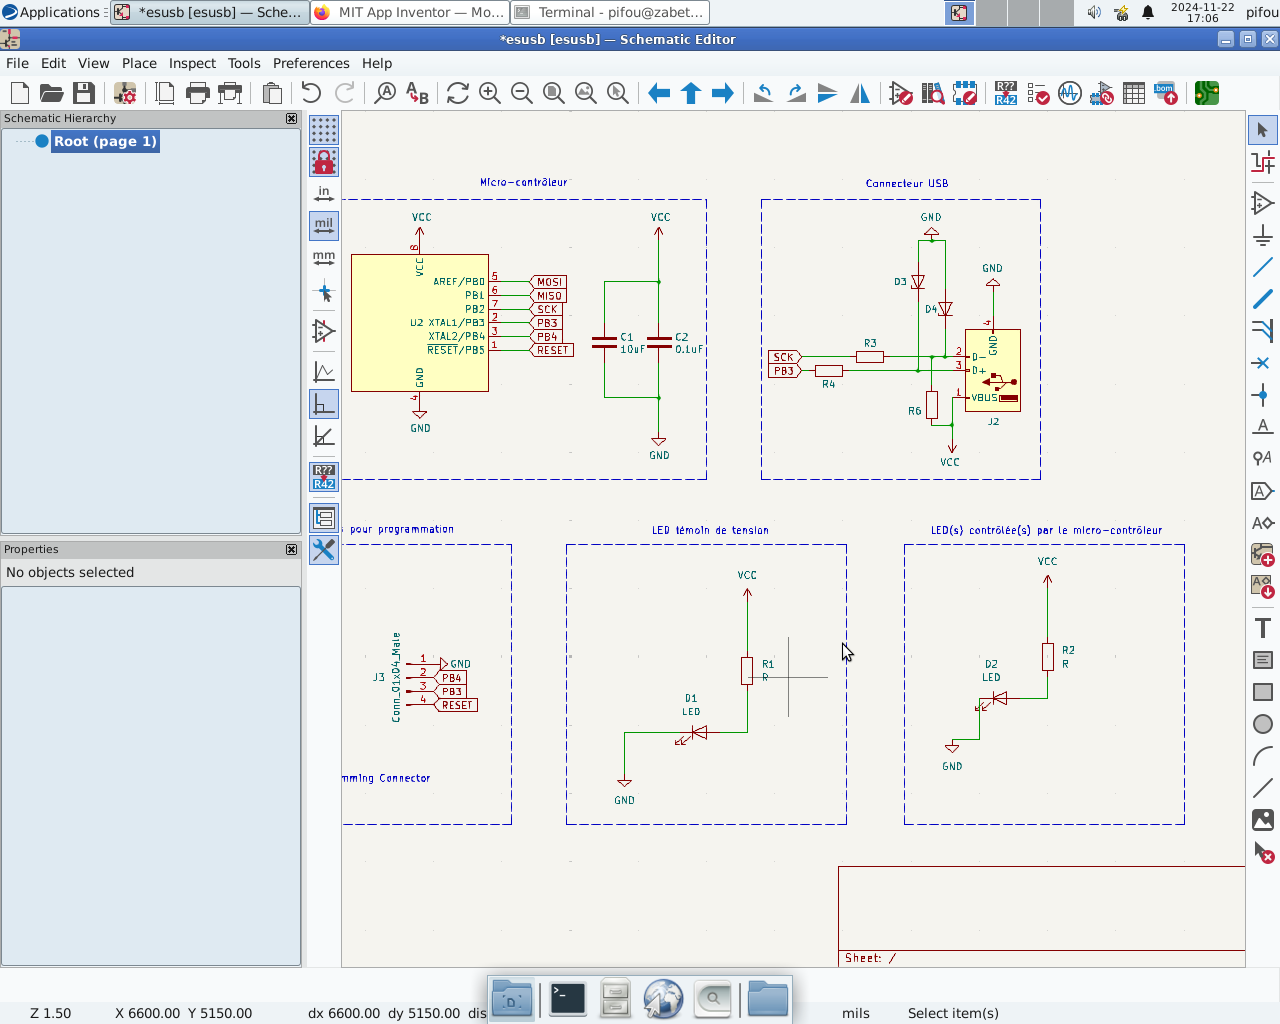Click top toolbar Annotate R?? R42 icon
Viewport: 1280px width, 1024px height.
[1006, 93]
